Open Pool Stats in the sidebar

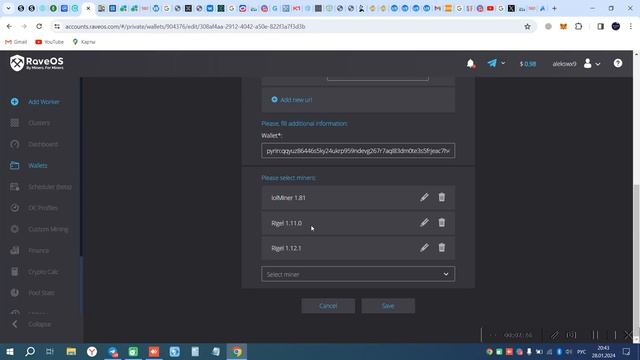41,293
